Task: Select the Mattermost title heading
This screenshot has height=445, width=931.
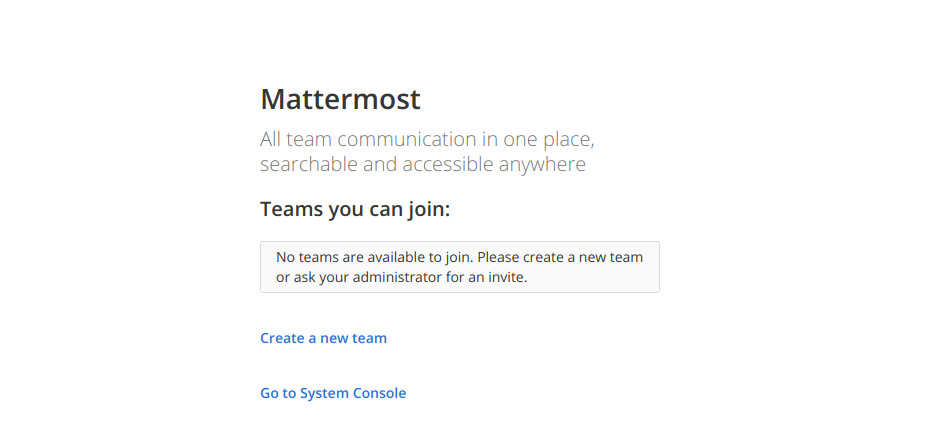Action: point(340,99)
